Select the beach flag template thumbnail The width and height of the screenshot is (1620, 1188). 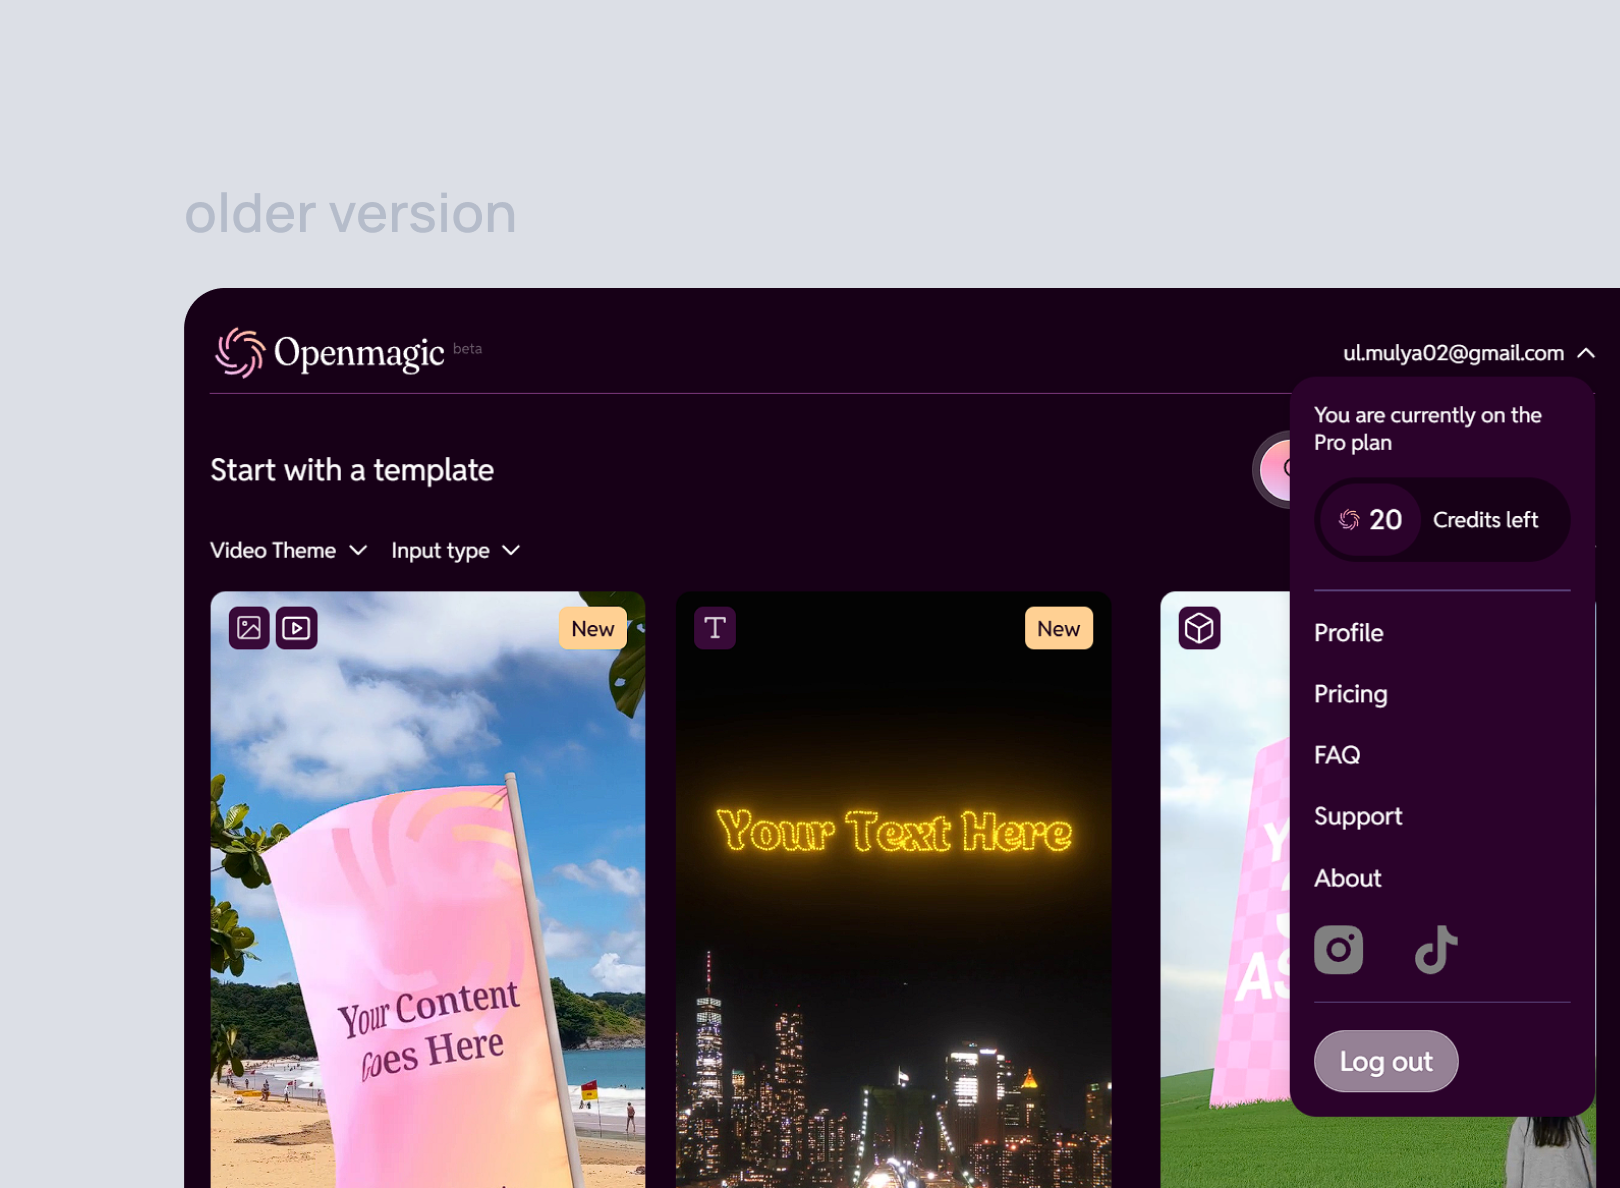pyautogui.click(x=428, y=890)
